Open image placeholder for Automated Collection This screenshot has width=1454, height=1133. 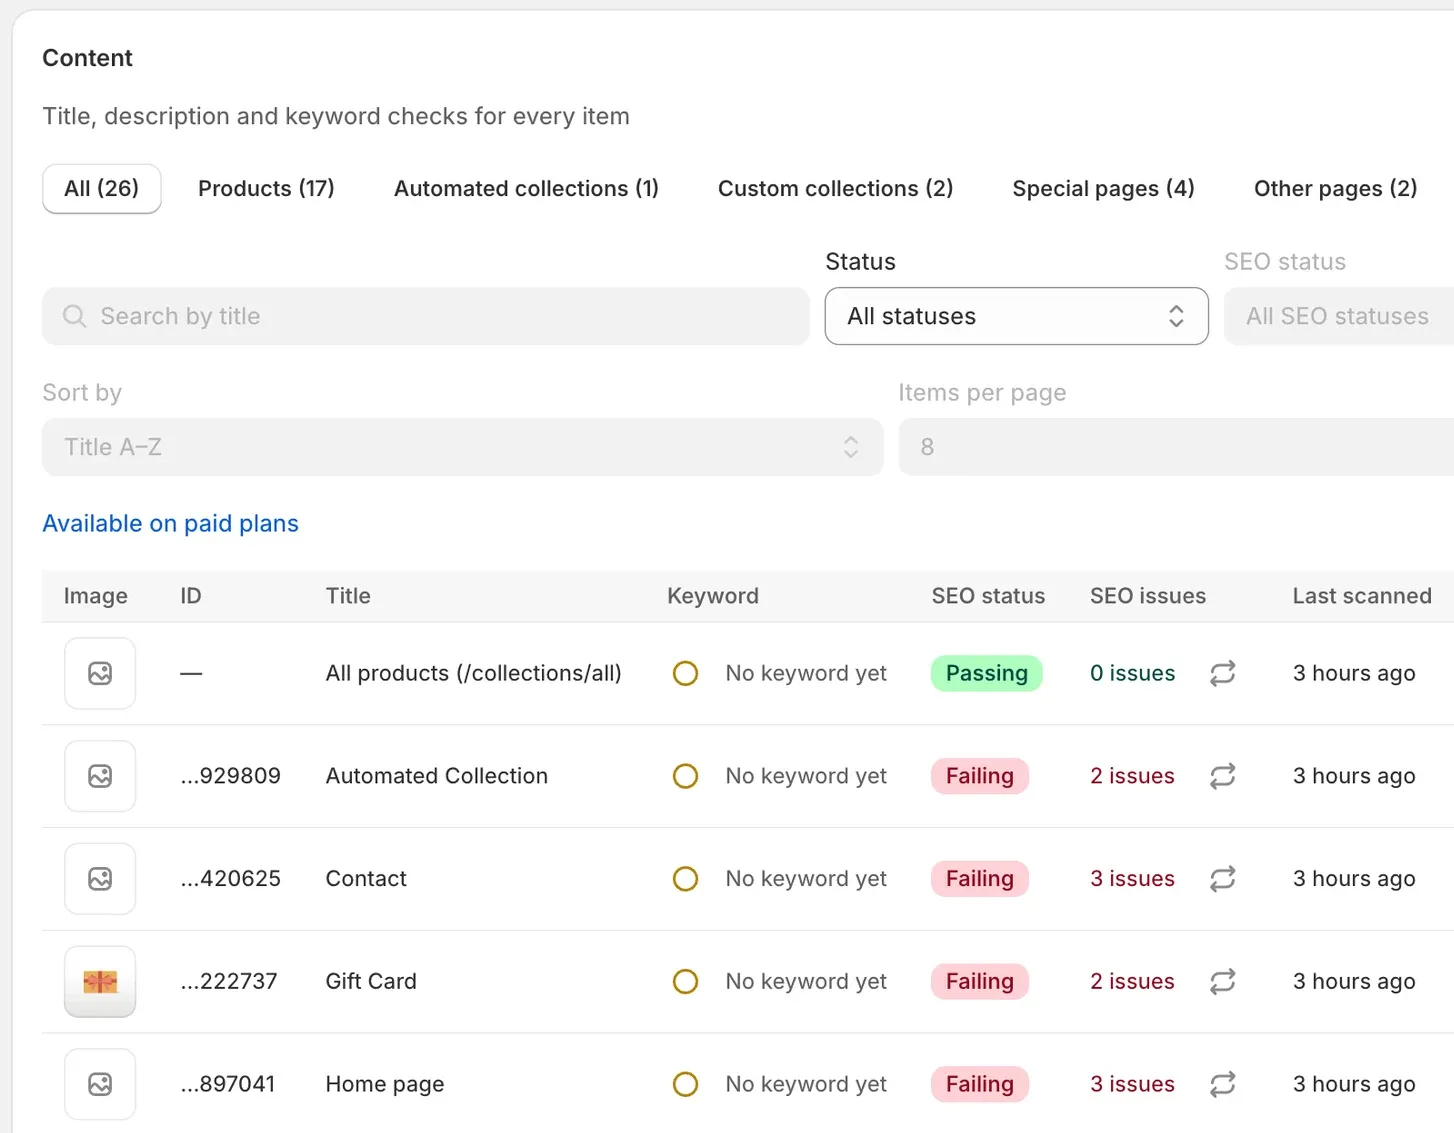tap(100, 776)
